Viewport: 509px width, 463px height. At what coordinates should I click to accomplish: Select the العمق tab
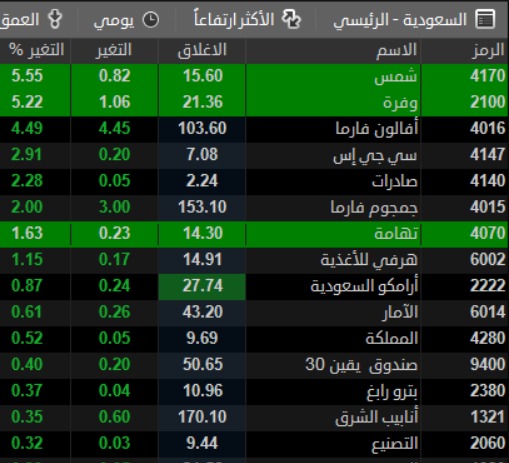20,20
